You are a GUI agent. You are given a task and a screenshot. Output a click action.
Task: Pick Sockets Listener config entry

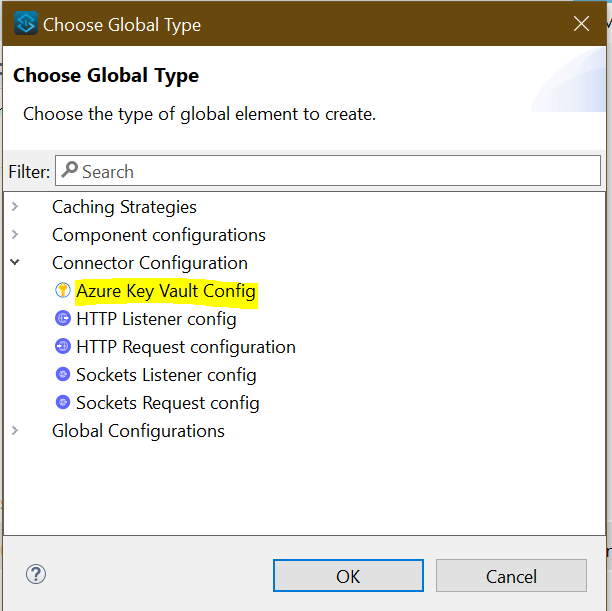(166, 375)
